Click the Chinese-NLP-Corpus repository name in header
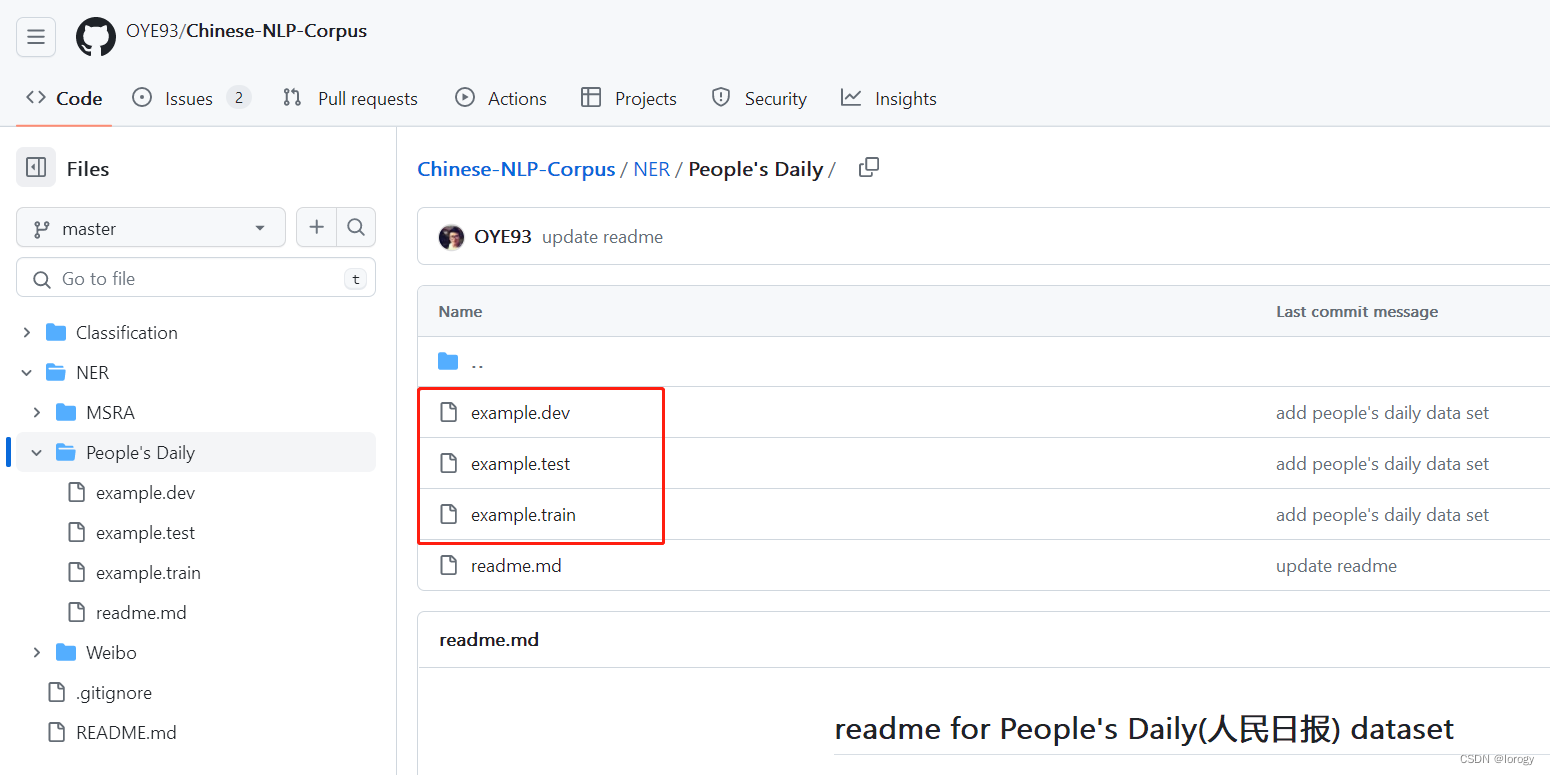Screen dimensions: 1550x775 pos(277,31)
